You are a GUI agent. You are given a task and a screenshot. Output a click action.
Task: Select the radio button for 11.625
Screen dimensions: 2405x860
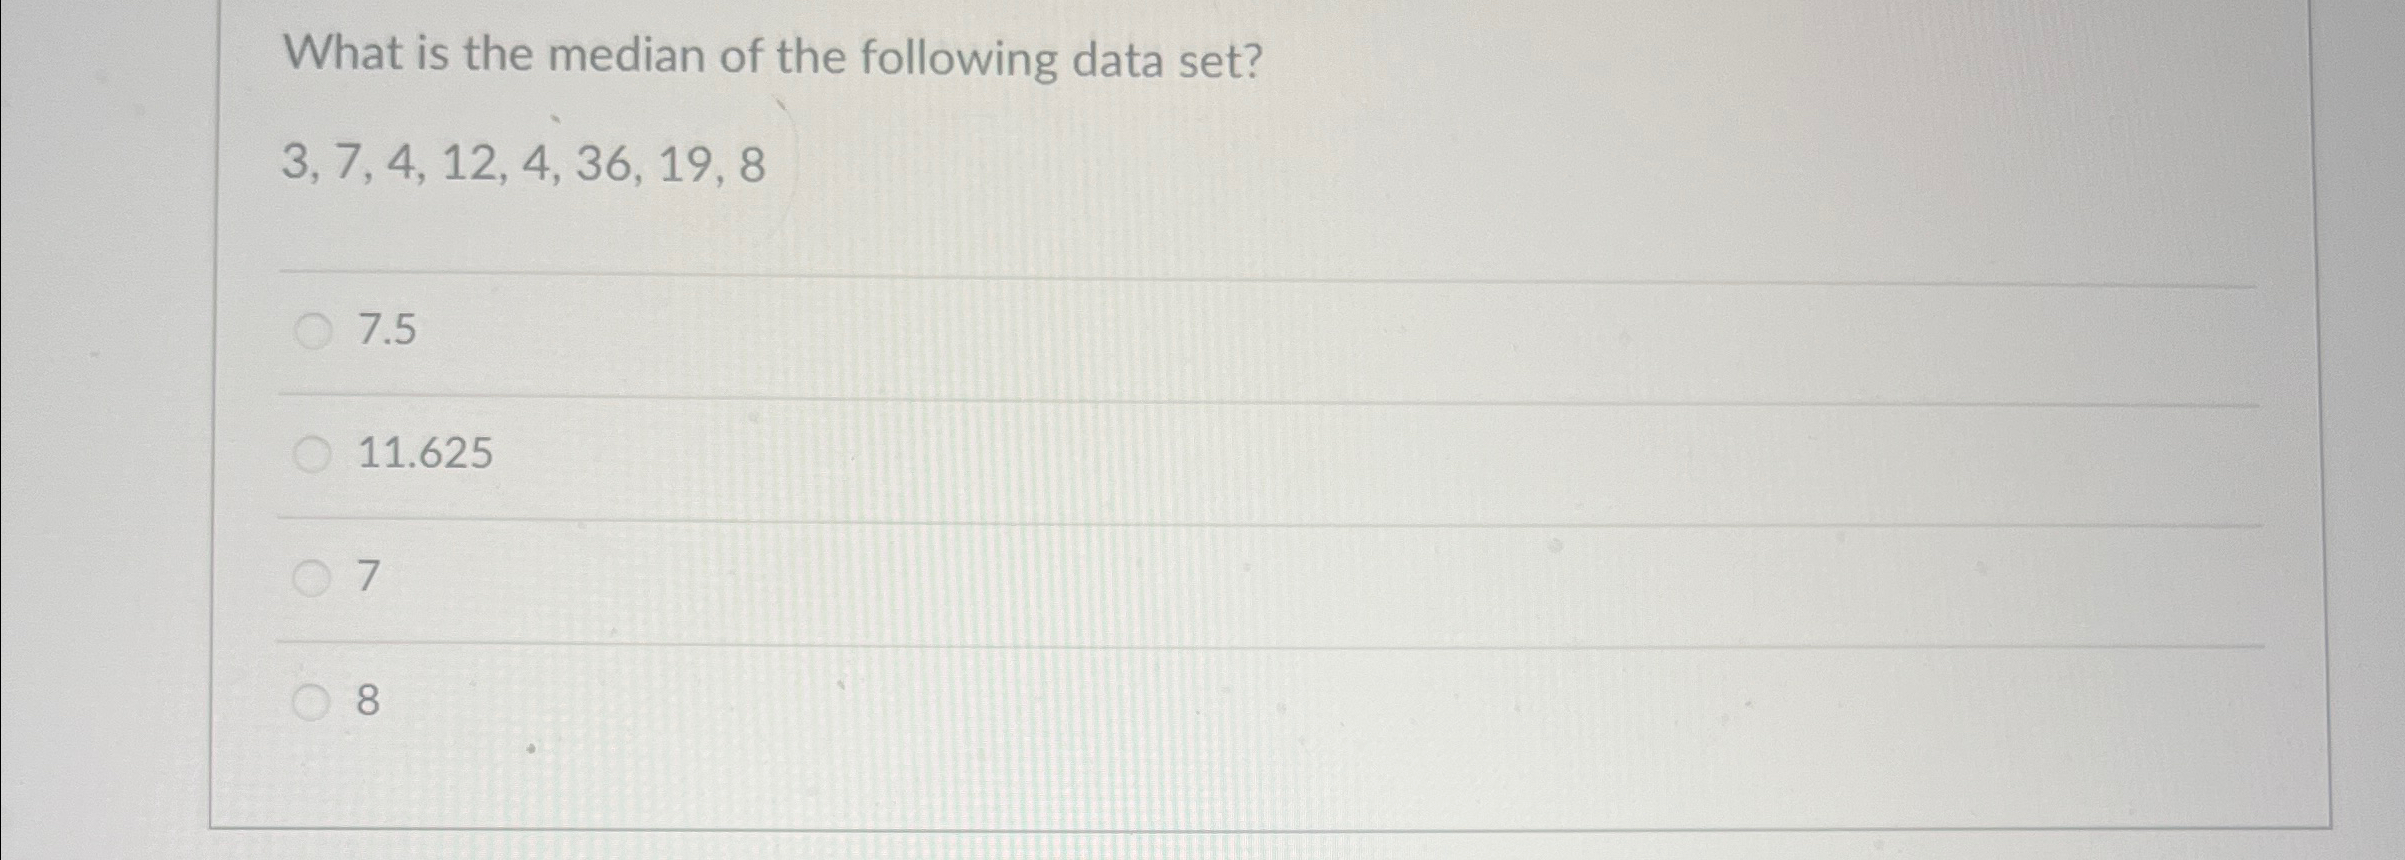coord(313,452)
